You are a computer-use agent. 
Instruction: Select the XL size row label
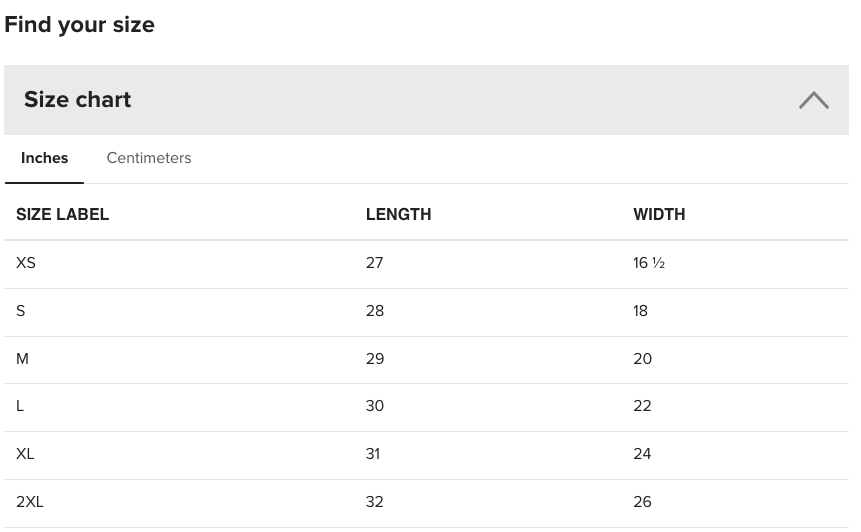25,454
